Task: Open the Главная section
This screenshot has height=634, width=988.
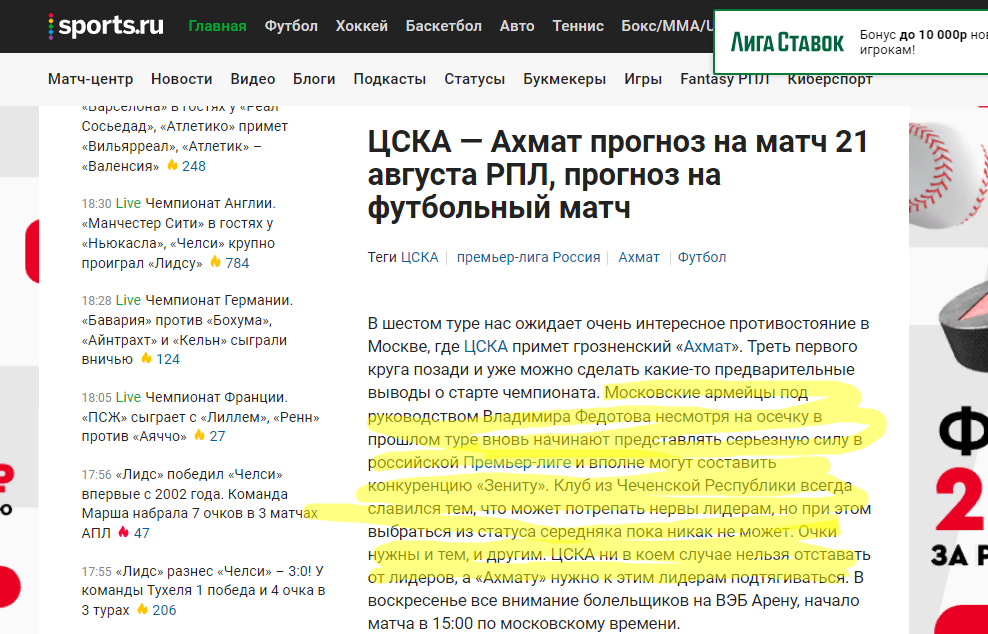Action: [217, 26]
